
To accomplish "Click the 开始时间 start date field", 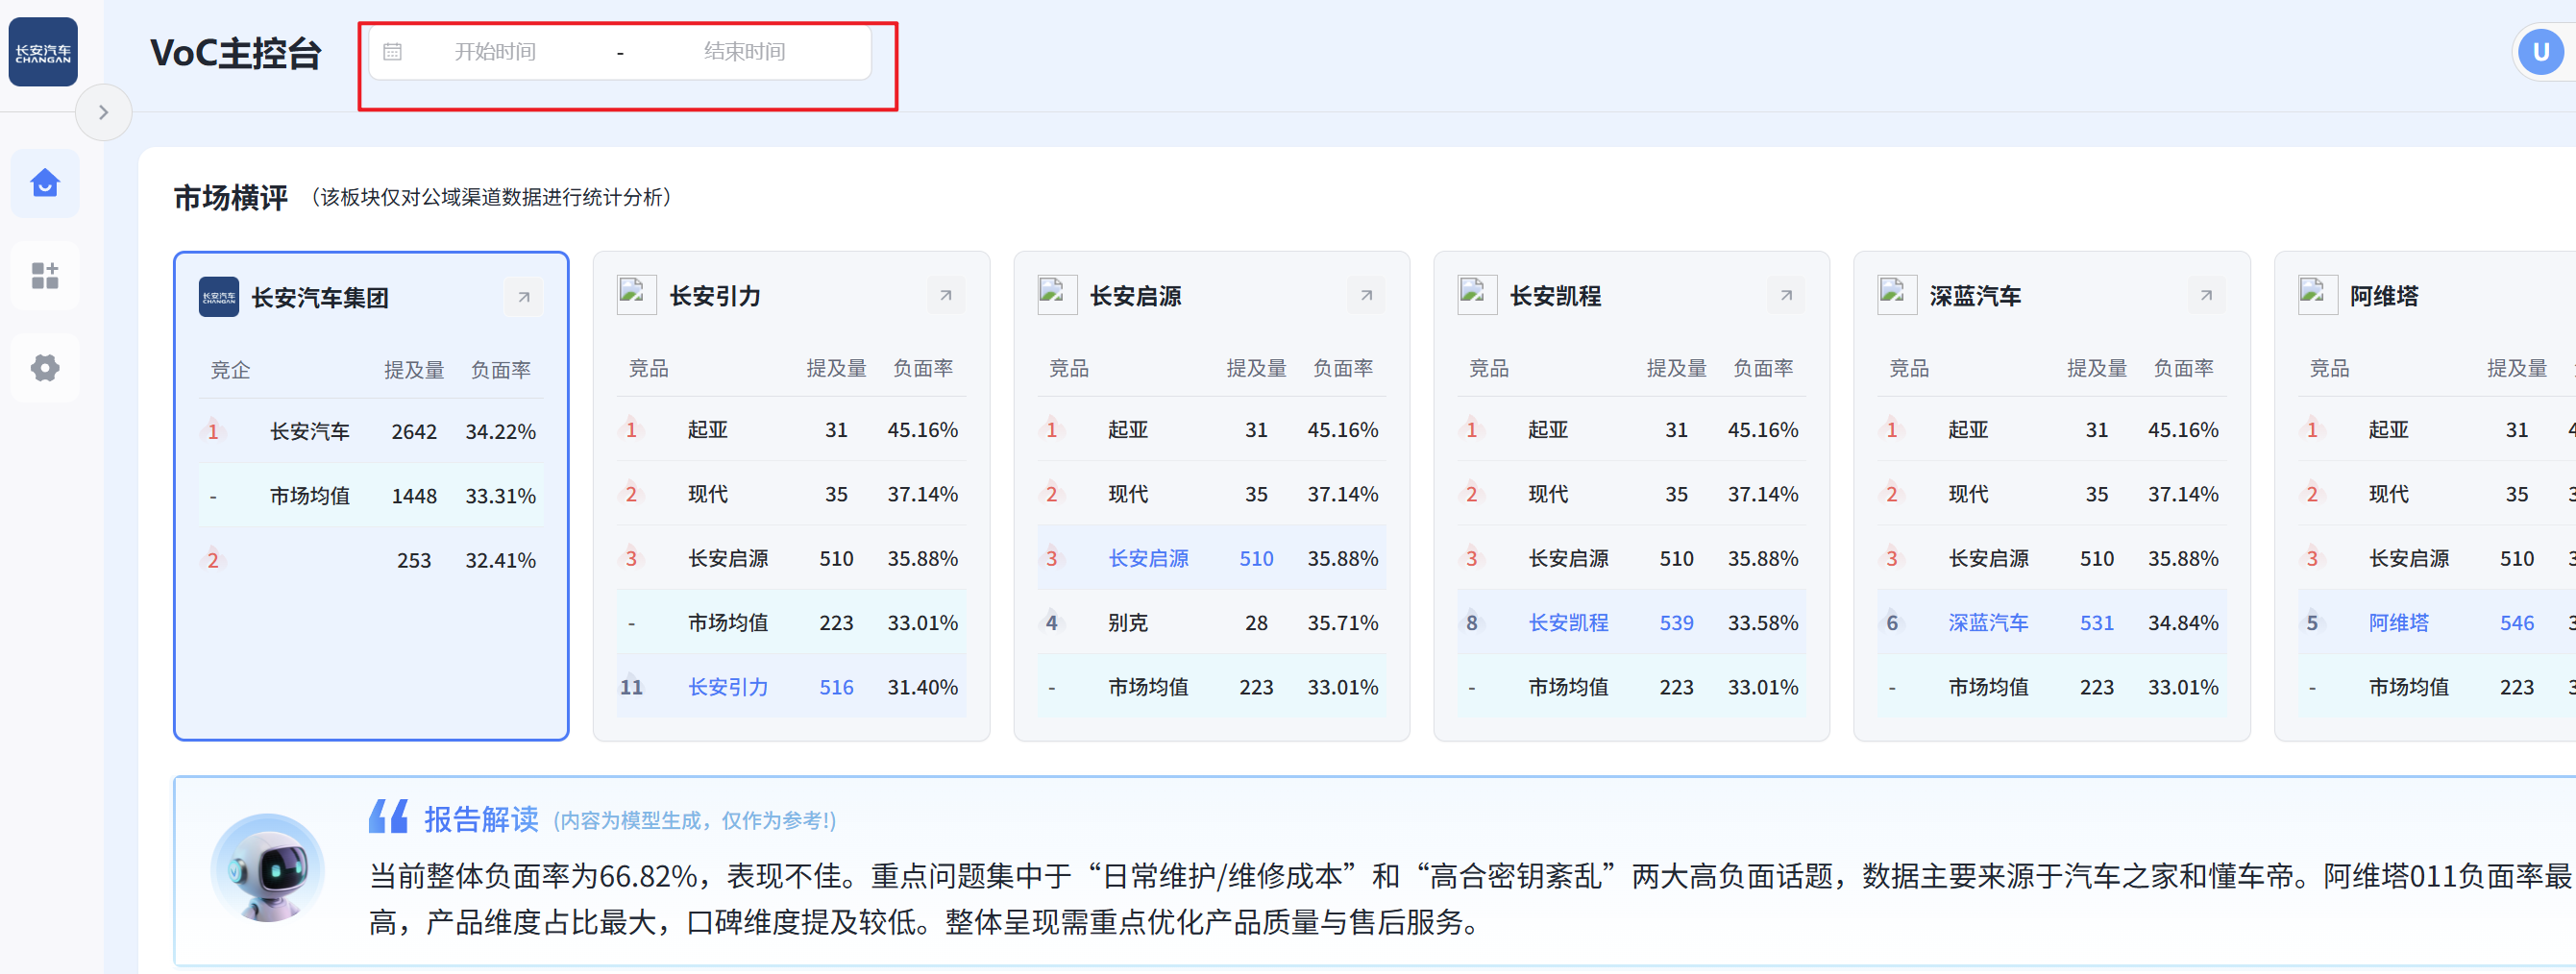I will (x=495, y=52).
